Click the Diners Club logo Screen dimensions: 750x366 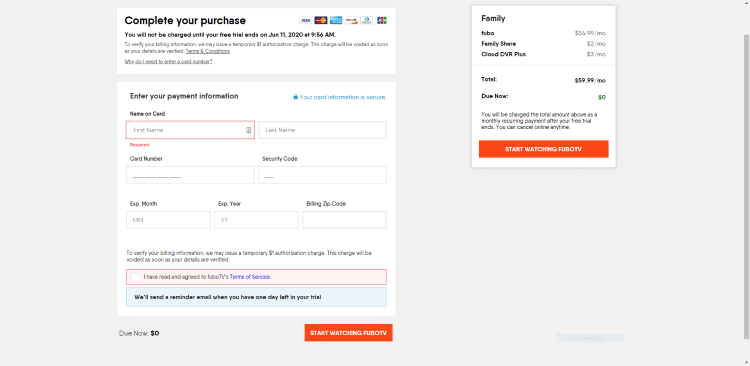(x=366, y=20)
